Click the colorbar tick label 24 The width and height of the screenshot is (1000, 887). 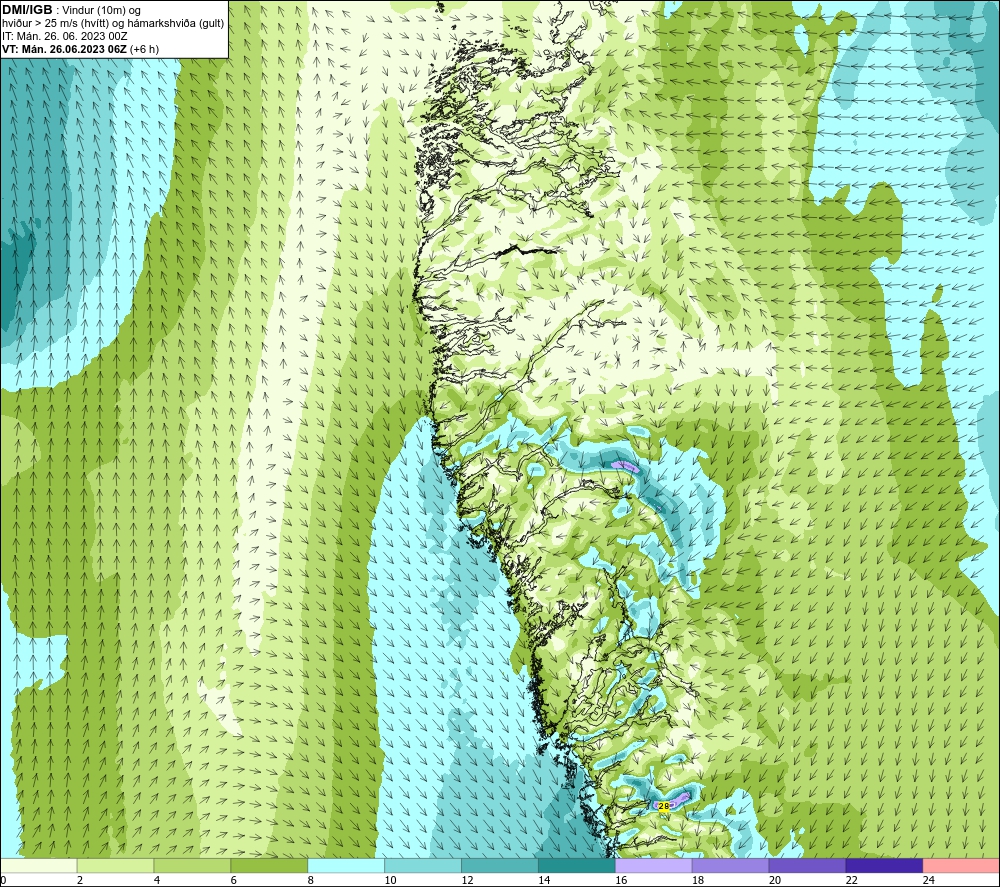click(929, 880)
